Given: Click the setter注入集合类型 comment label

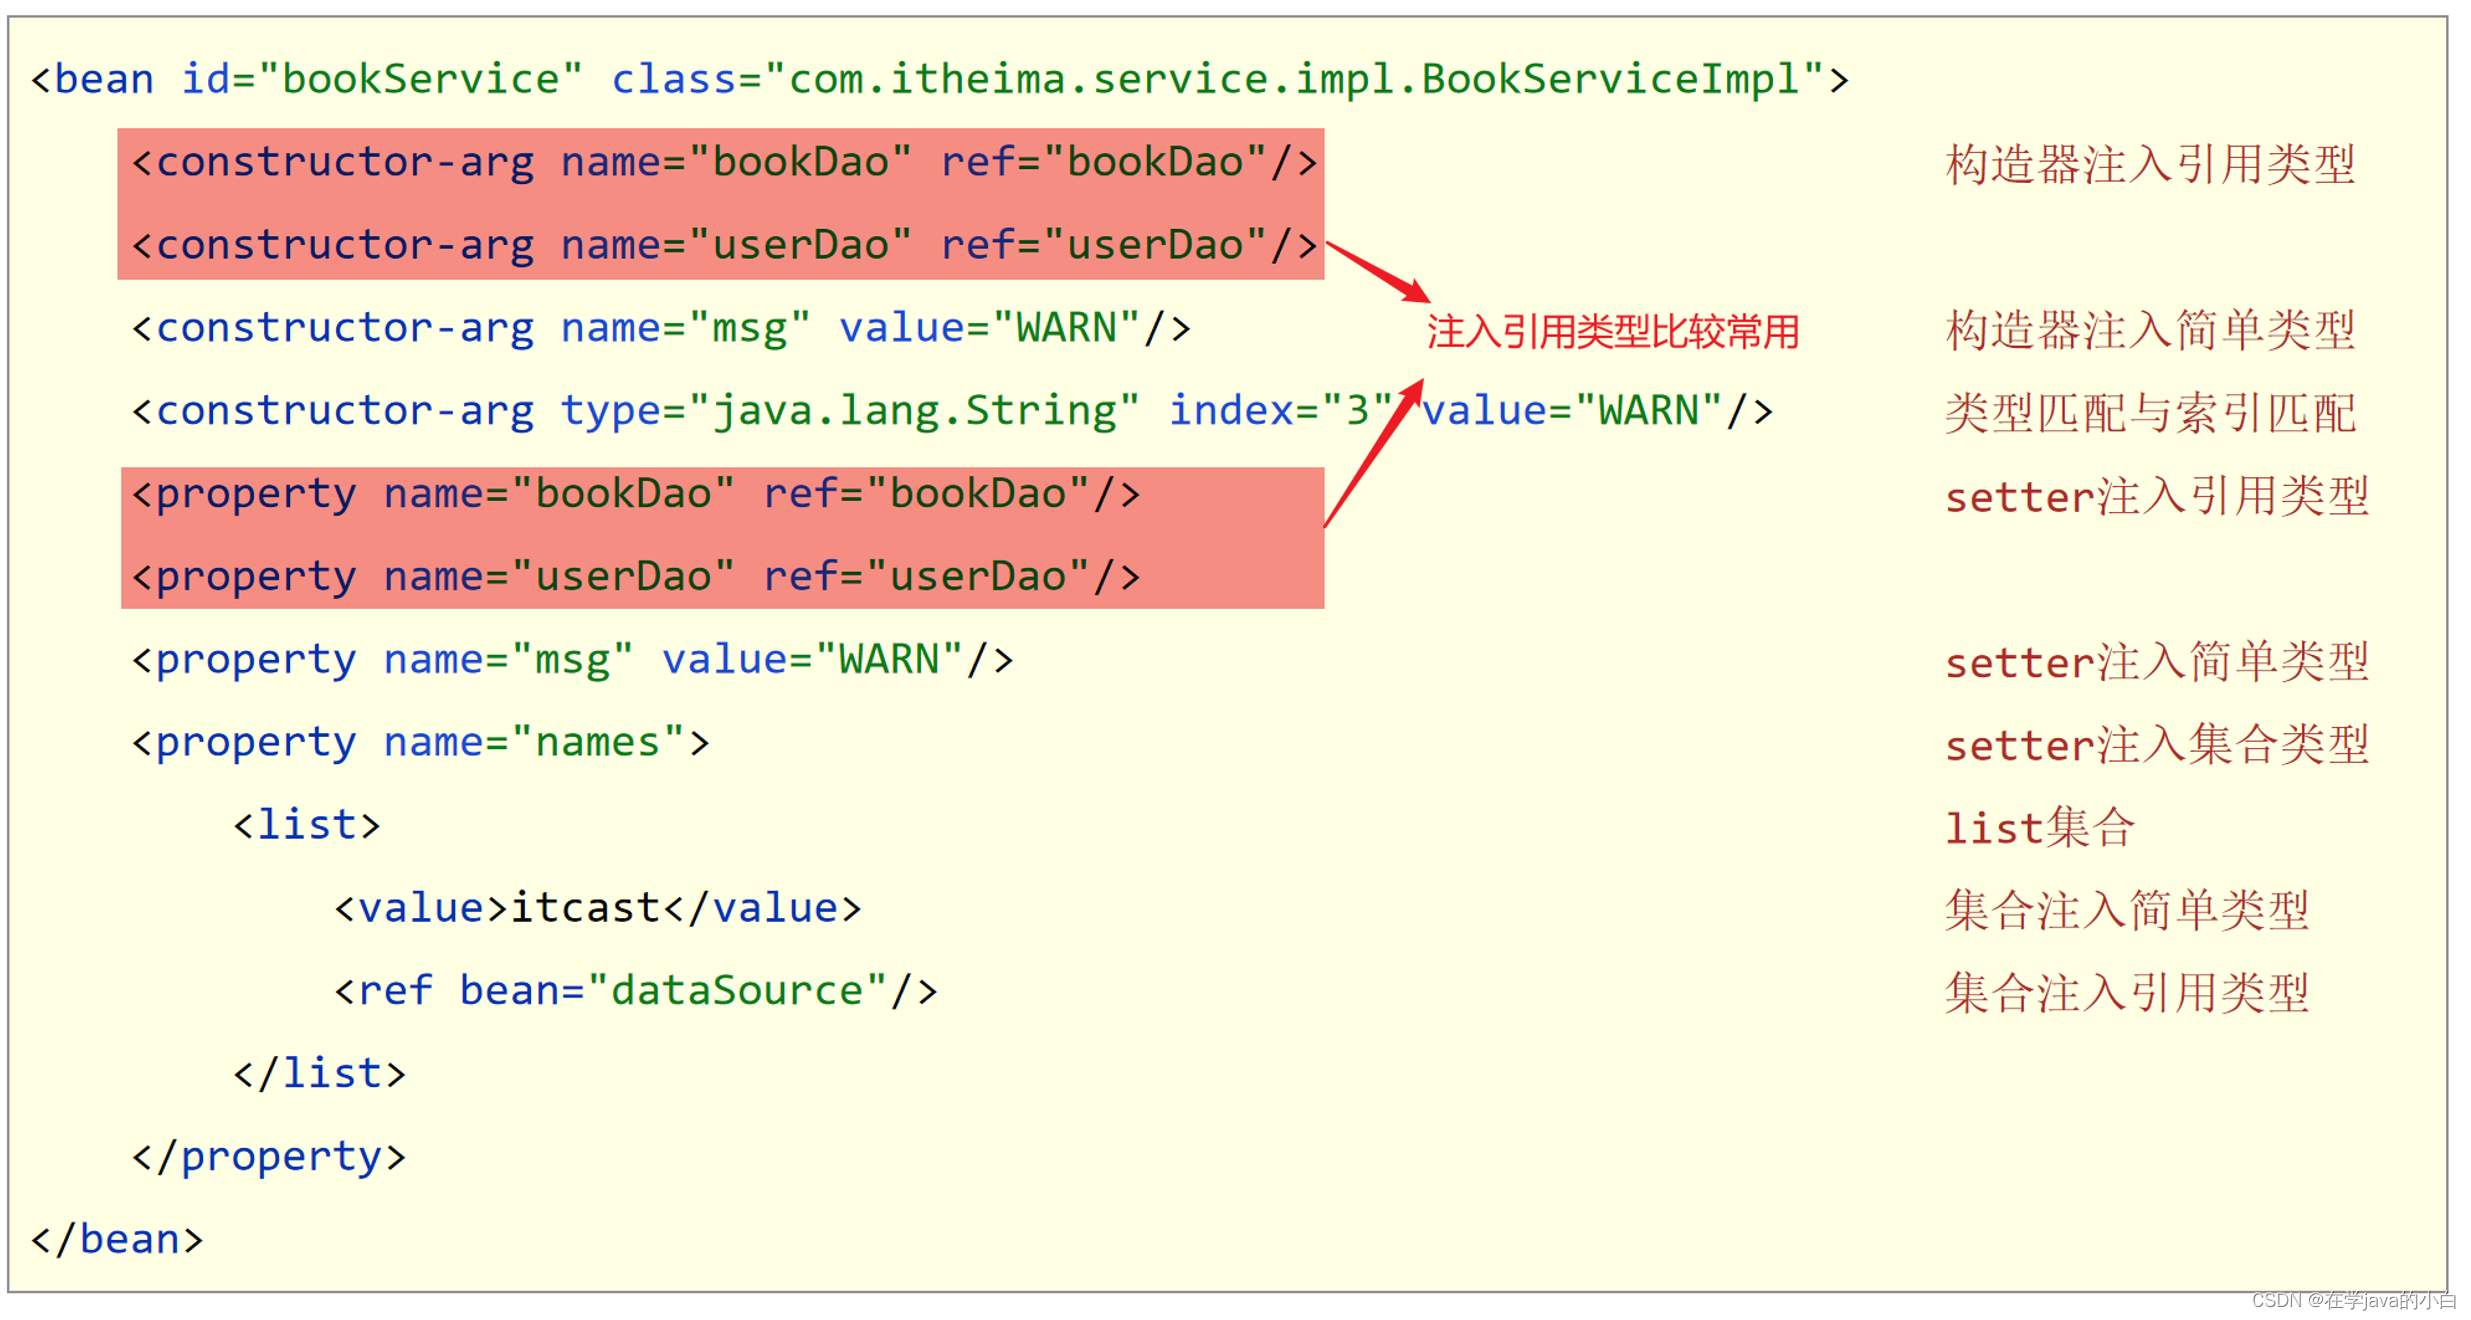Looking at the screenshot, I should (2156, 745).
